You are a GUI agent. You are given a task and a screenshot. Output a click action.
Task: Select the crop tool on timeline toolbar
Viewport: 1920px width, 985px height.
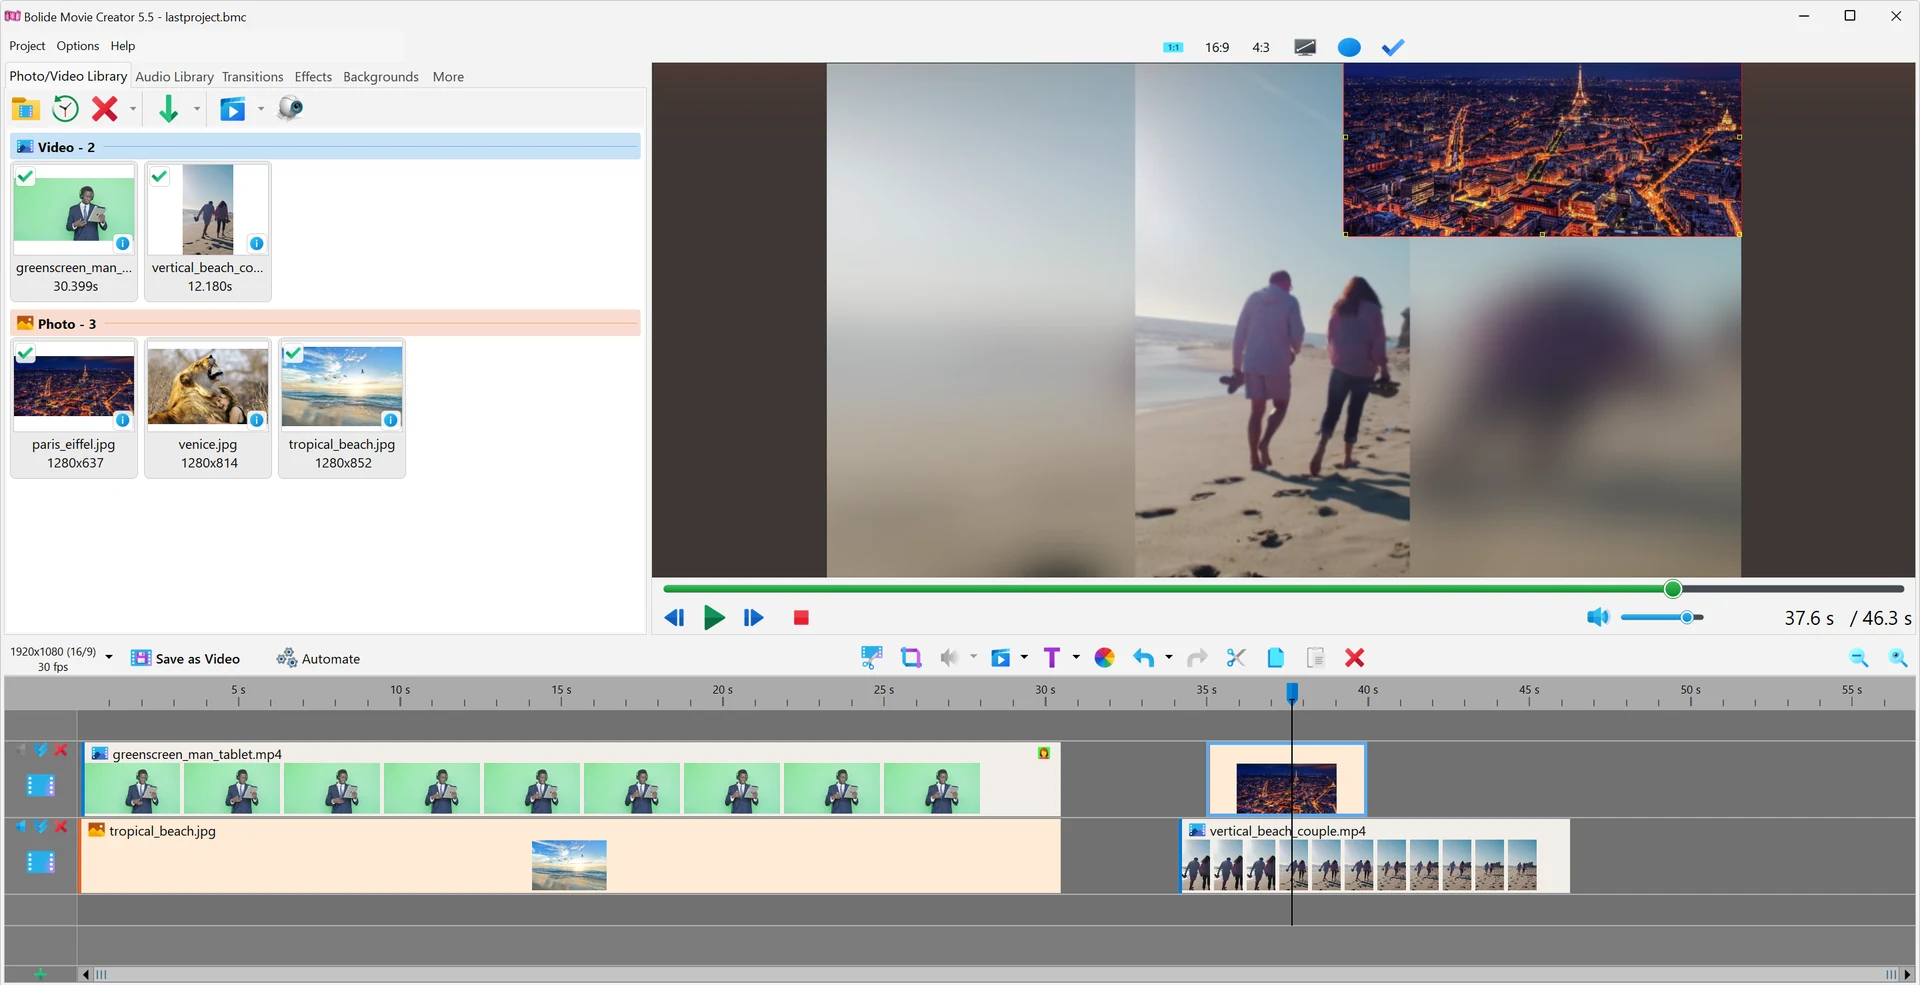coord(911,658)
